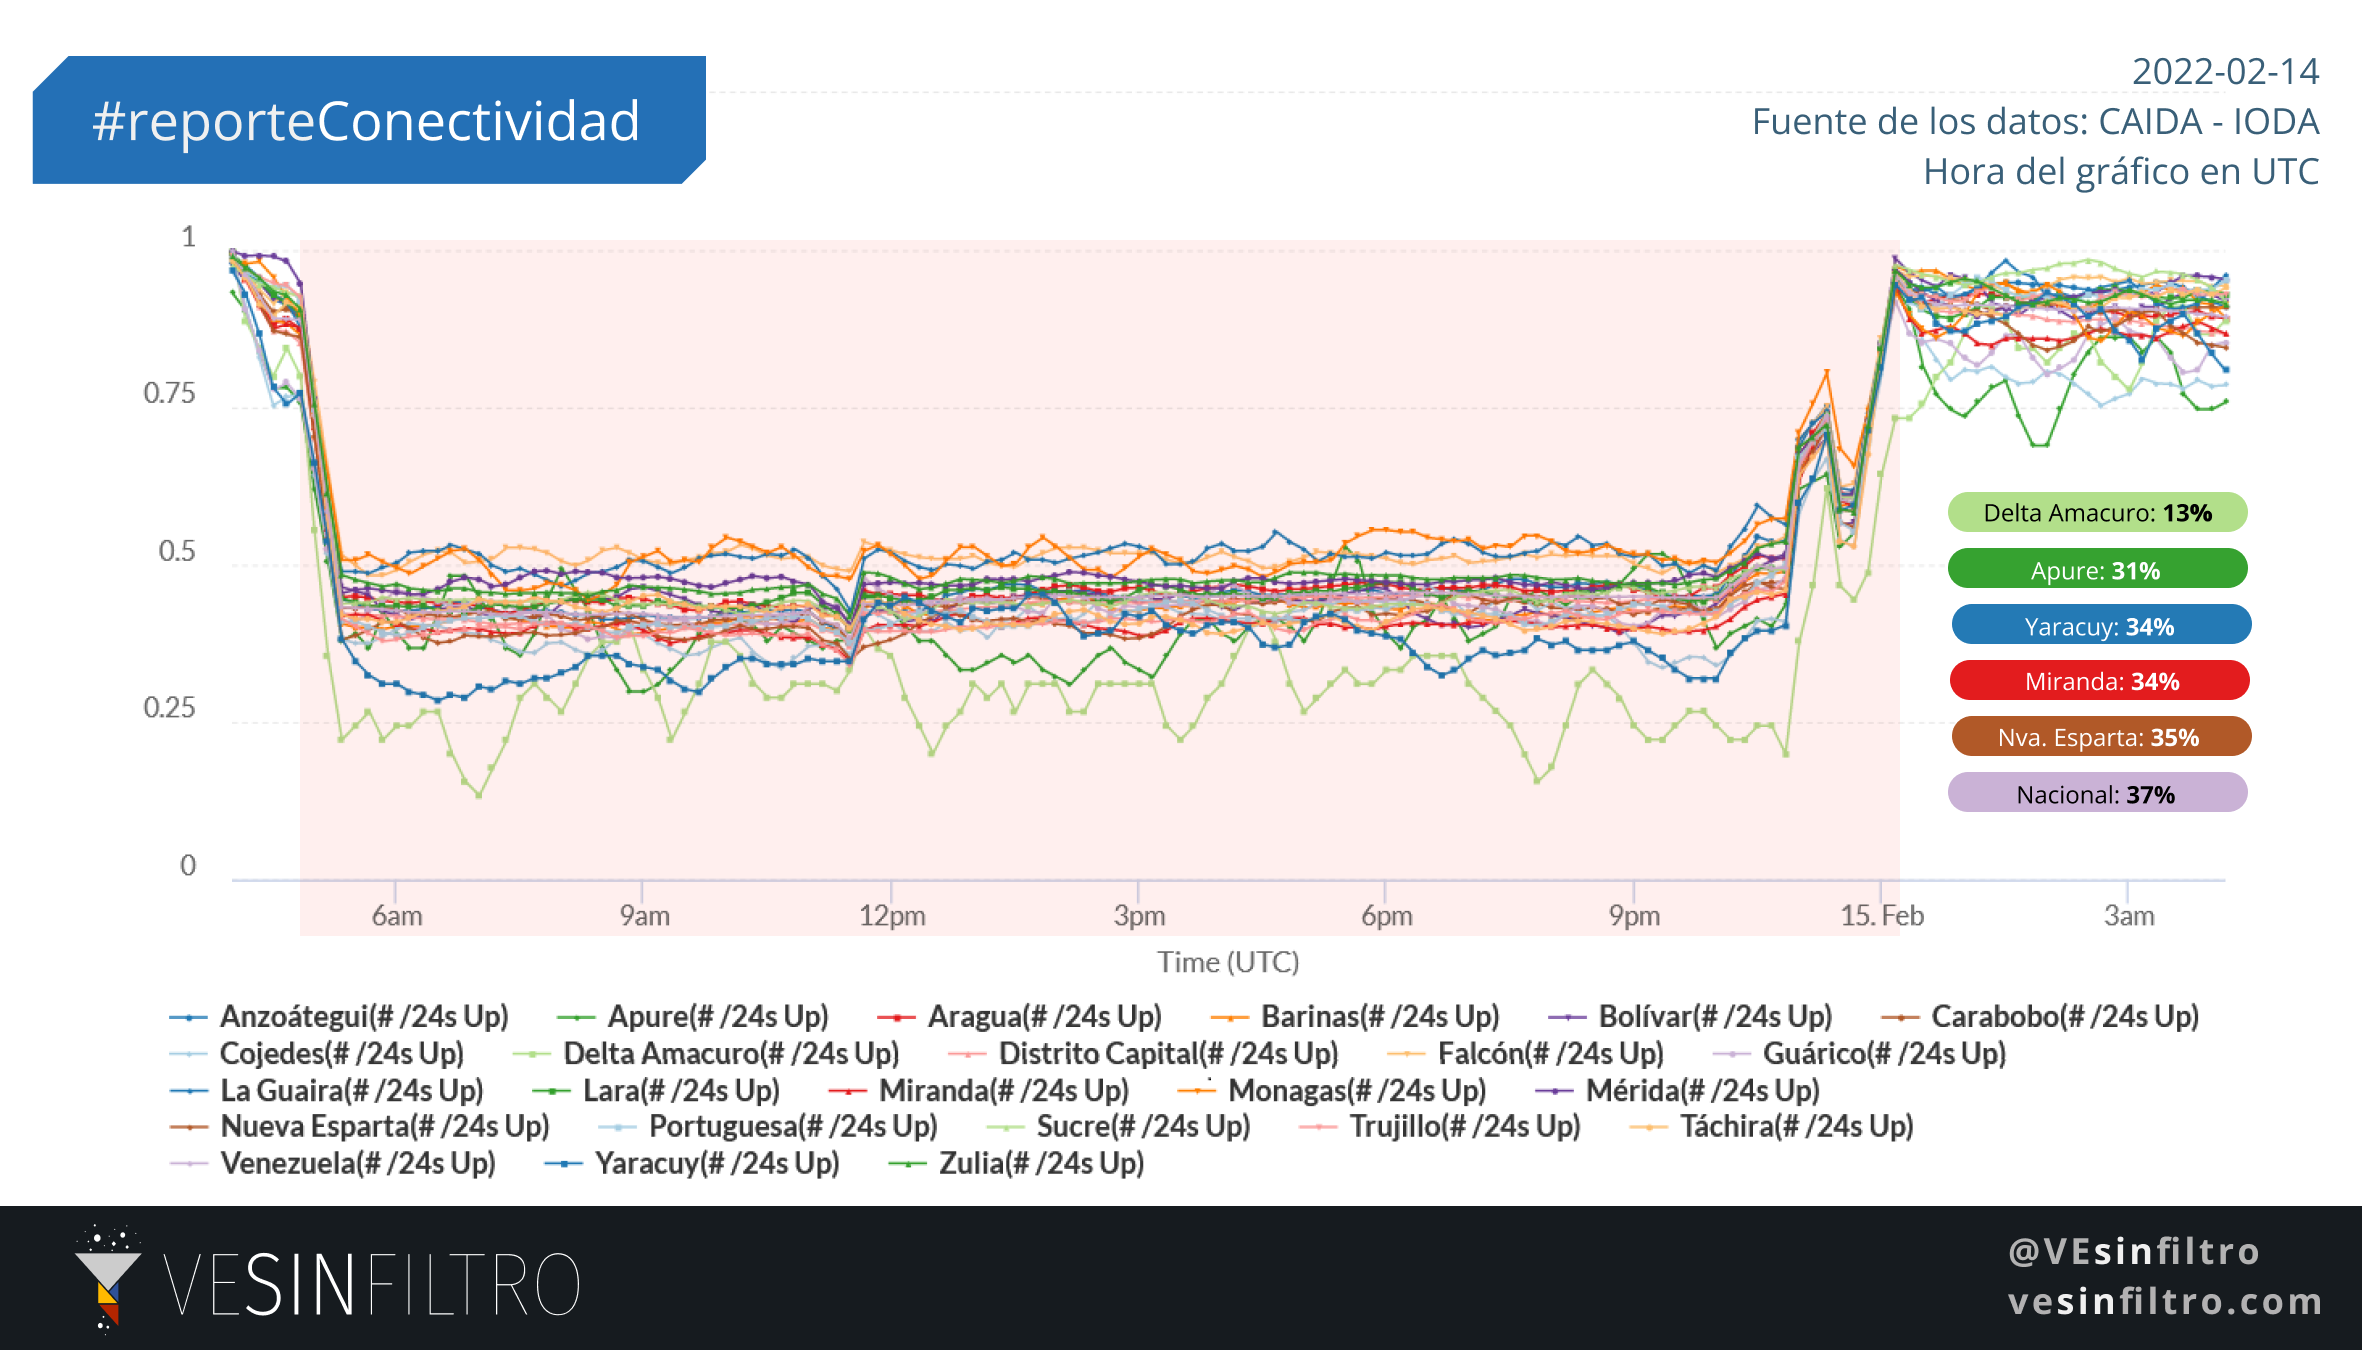Click the Fuente de los datos: CAIDA - IODA text
The image size is (2362, 1350).
pyautogui.click(x=2035, y=121)
